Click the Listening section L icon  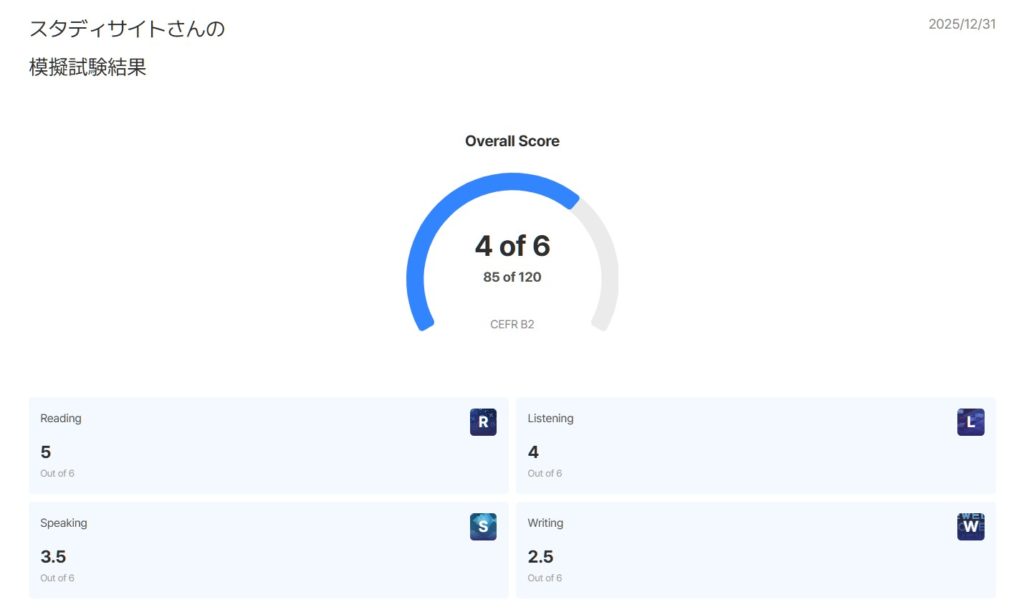970,422
